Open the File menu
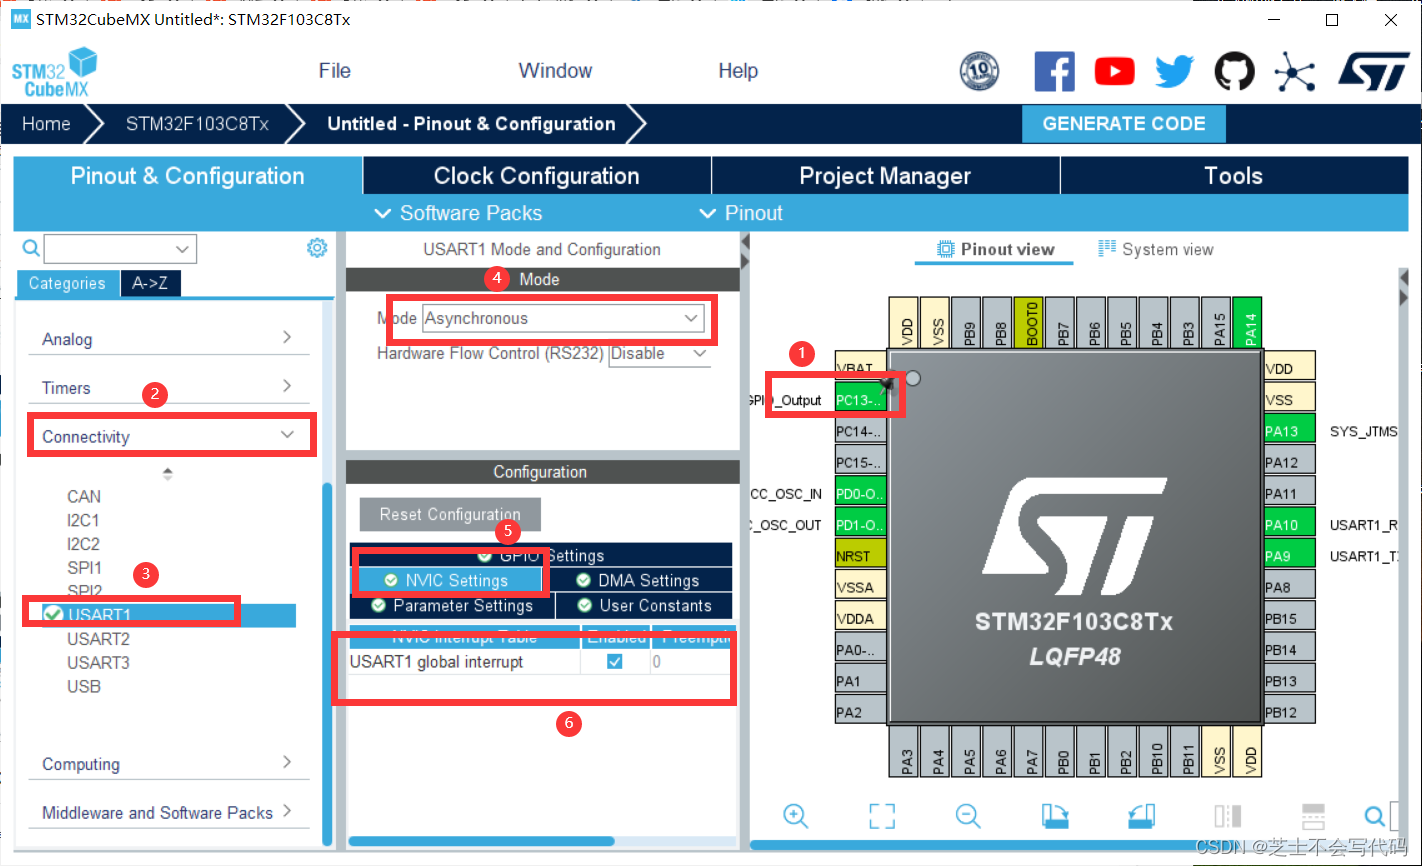Viewport: 1422px width, 866px height. 334,71
